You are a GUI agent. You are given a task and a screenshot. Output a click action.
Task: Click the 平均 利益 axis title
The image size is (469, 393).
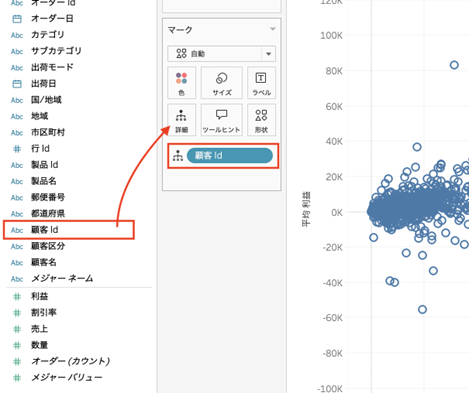306,209
